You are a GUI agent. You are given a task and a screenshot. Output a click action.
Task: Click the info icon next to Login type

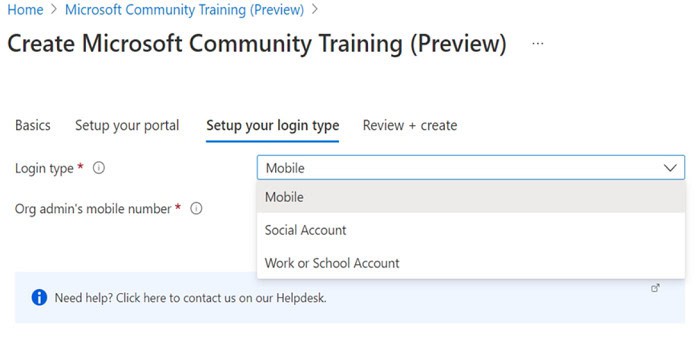(x=99, y=168)
